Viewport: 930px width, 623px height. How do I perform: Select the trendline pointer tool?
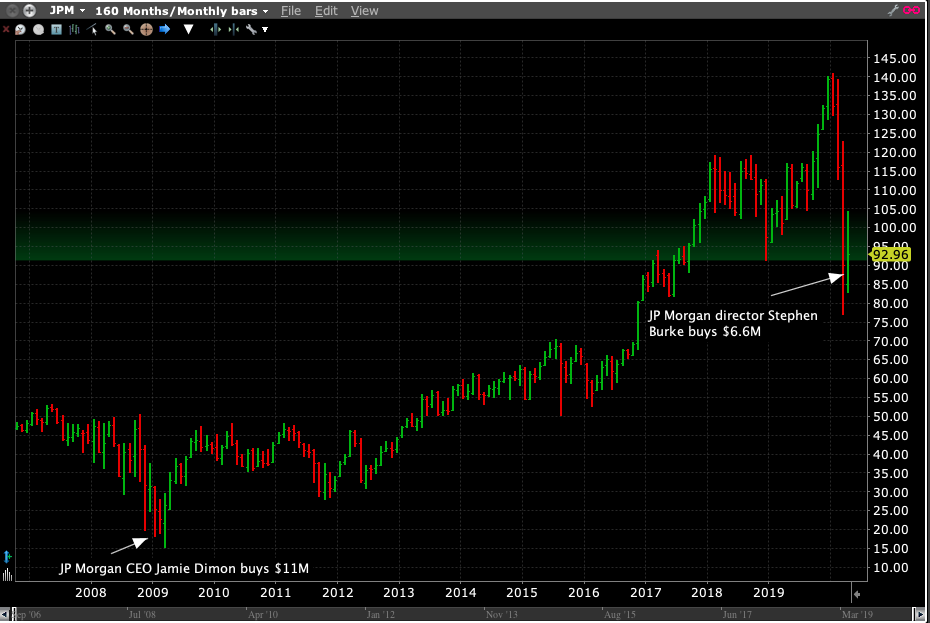coord(92,29)
